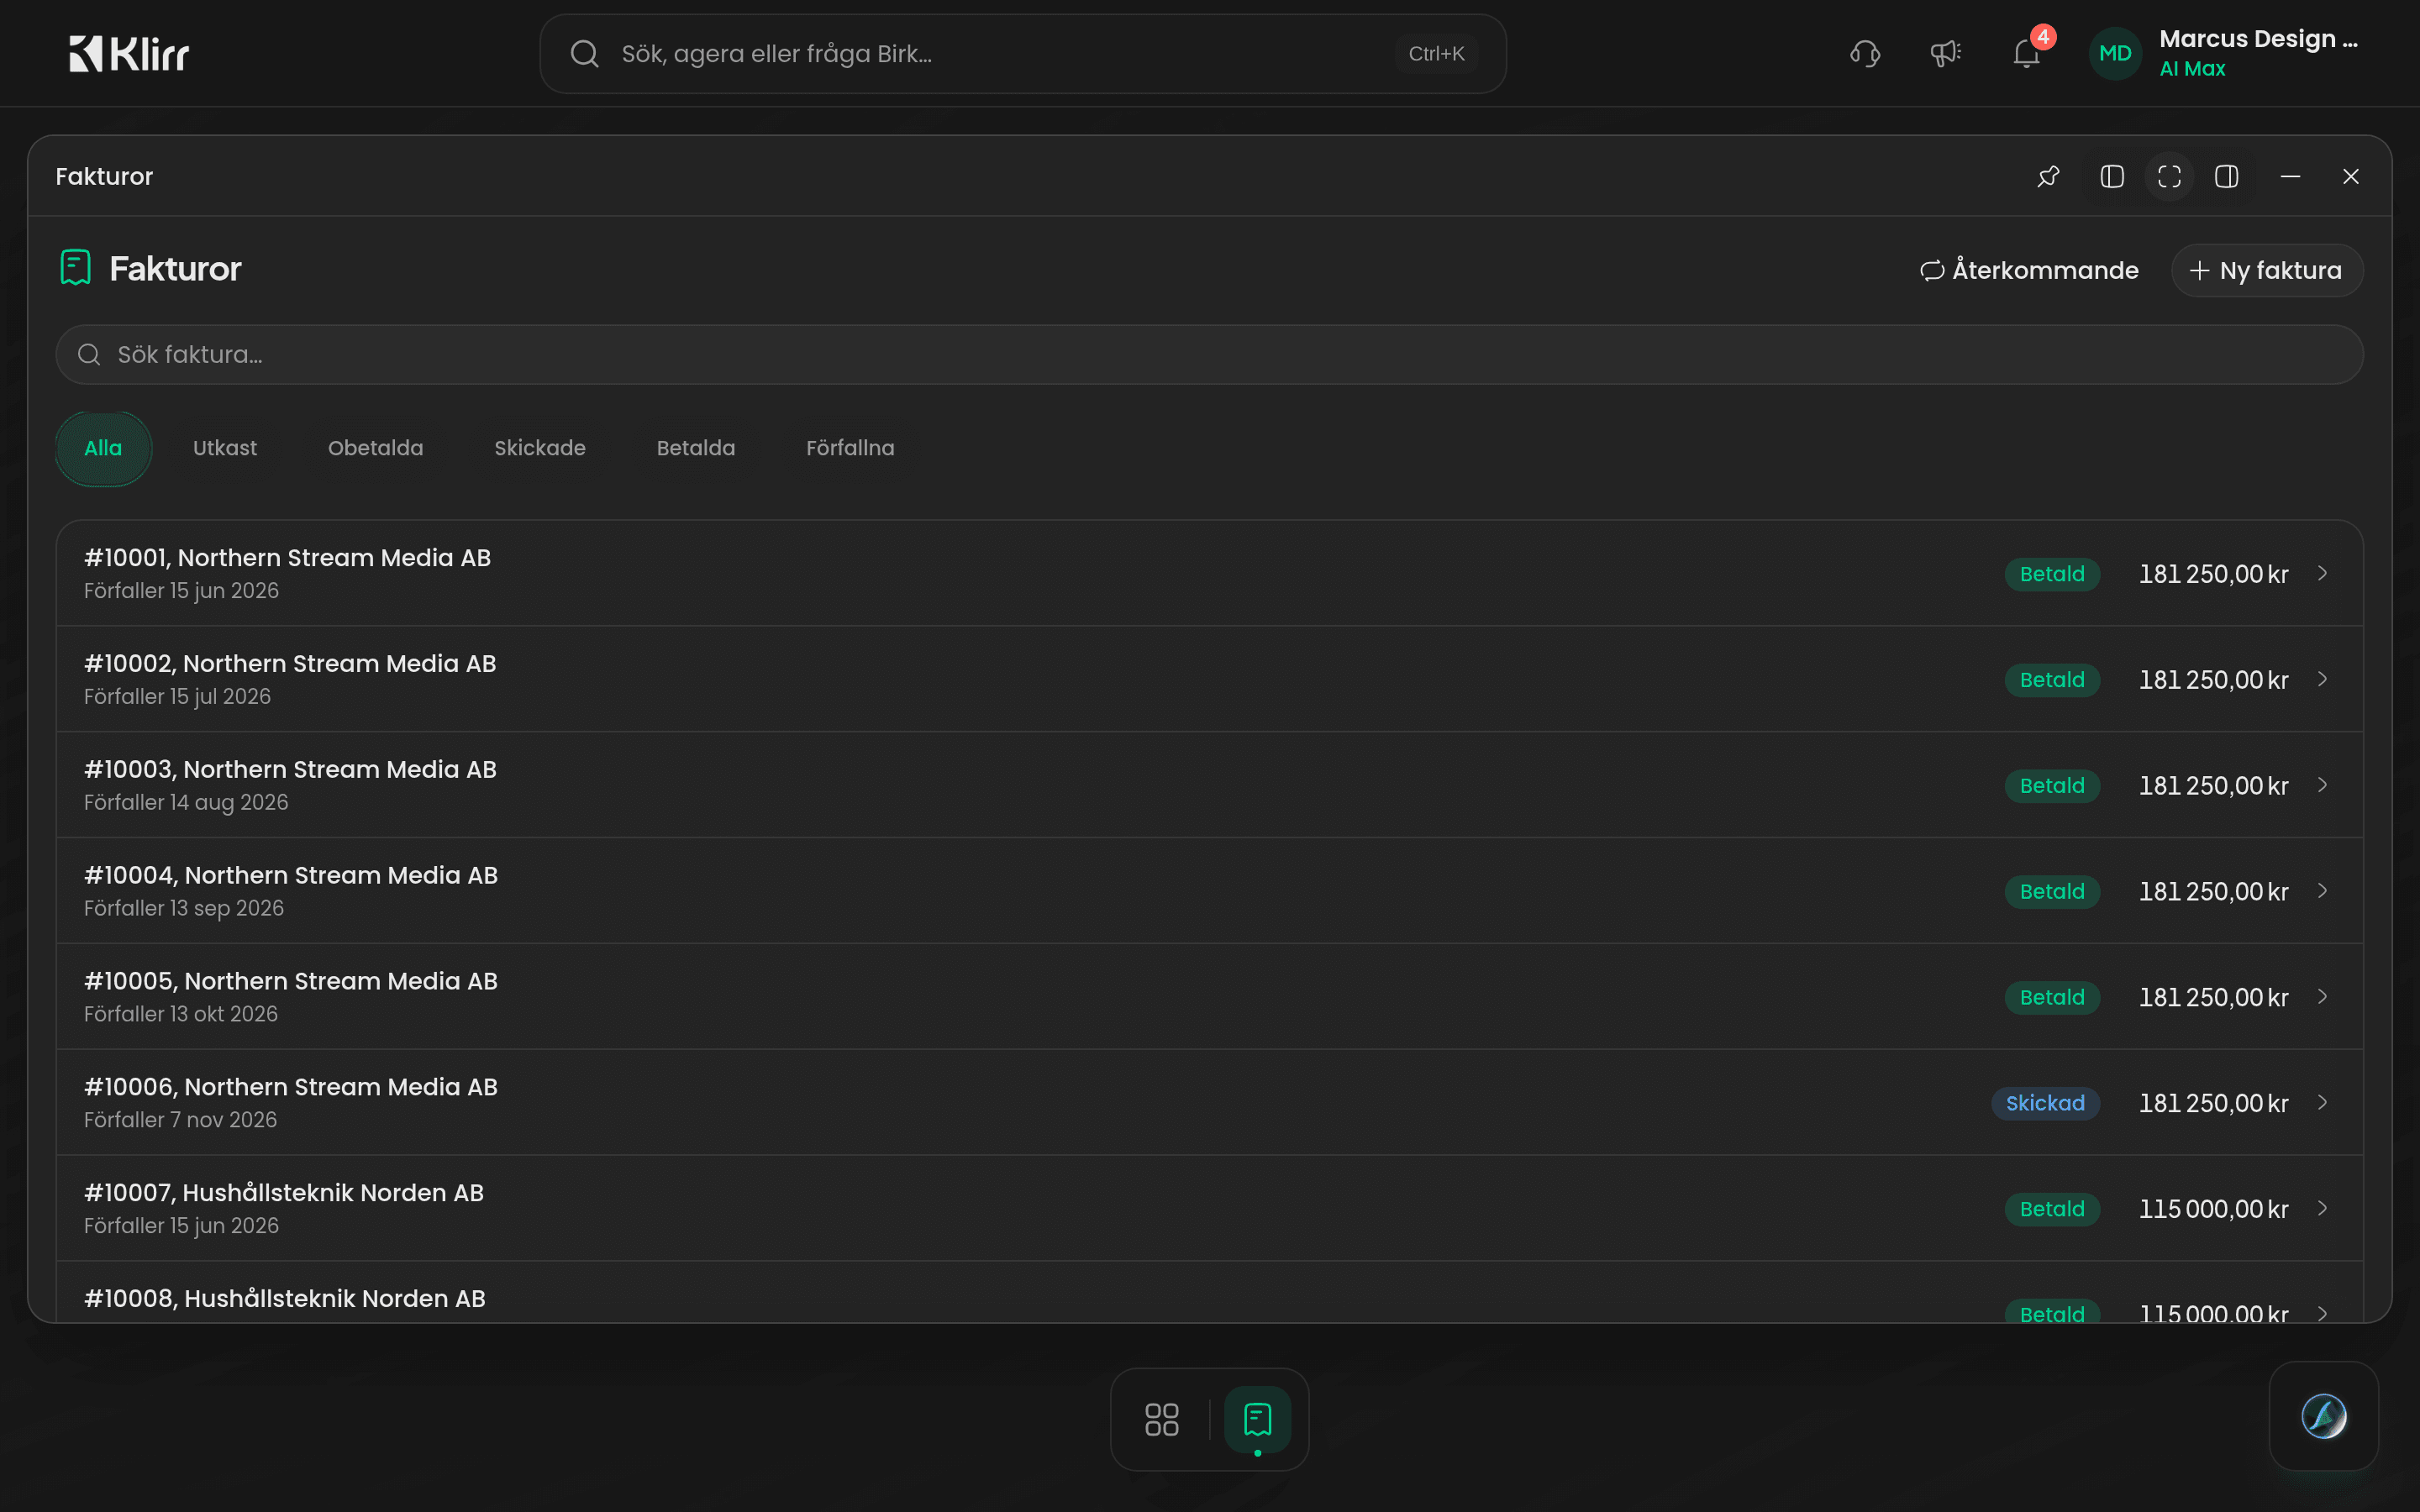The height and width of the screenshot is (1512, 2420).
Task: Click the Skickad badge on #10006
Action: (x=2045, y=1103)
